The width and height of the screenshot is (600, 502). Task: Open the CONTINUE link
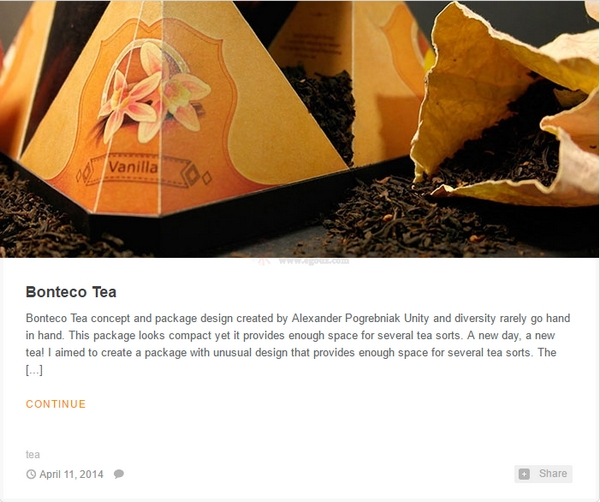pyautogui.click(x=56, y=404)
